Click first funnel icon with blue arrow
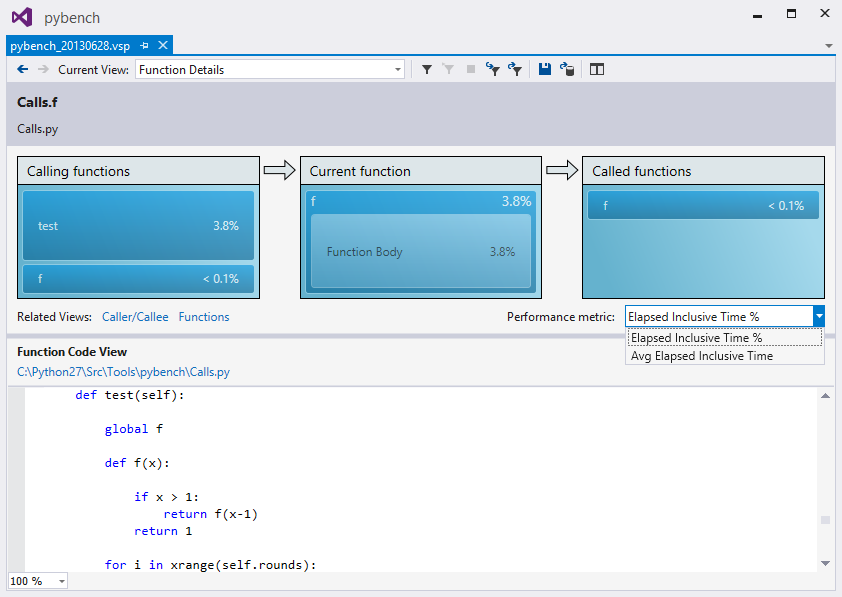The width and height of the screenshot is (842, 597). [x=492, y=69]
